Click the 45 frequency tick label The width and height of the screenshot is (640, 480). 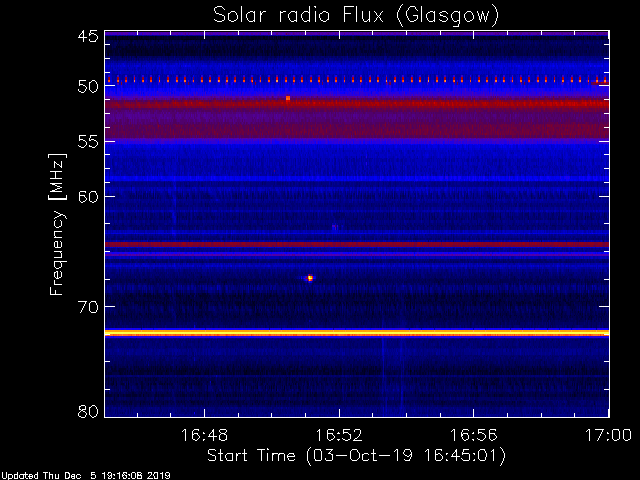pyautogui.click(x=88, y=36)
